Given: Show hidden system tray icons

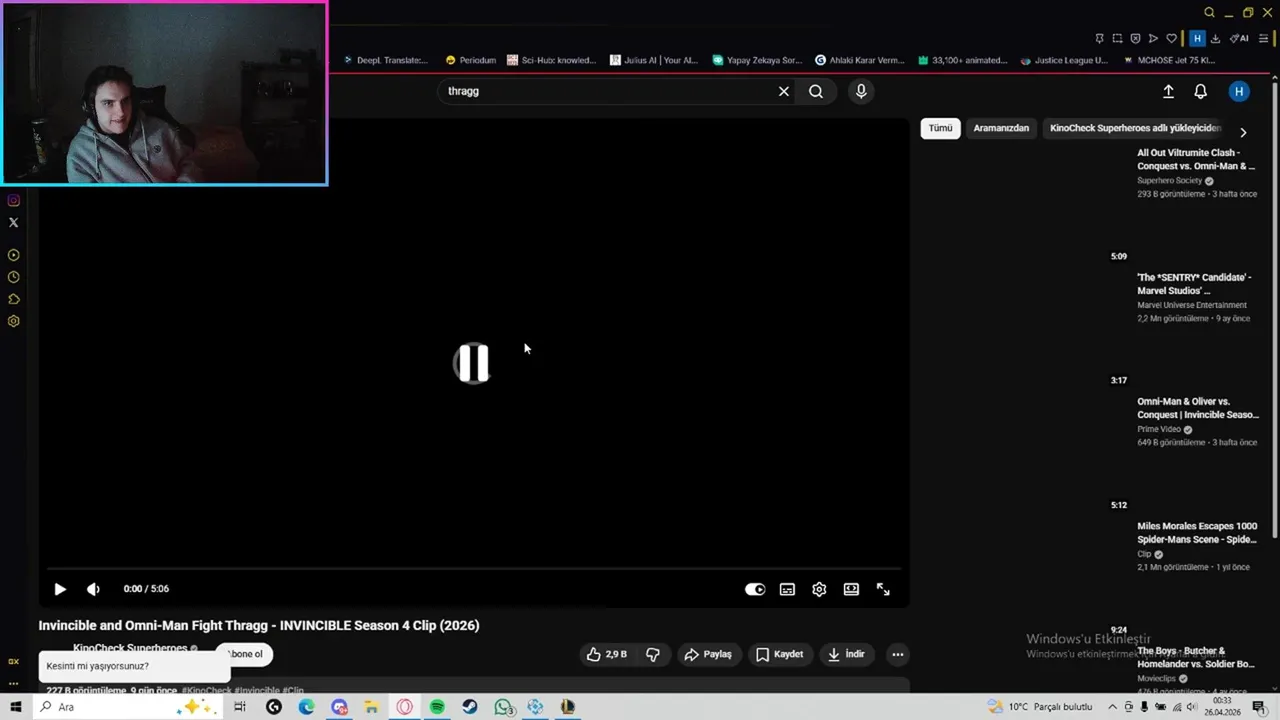Looking at the screenshot, I should tap(1112, 707).
